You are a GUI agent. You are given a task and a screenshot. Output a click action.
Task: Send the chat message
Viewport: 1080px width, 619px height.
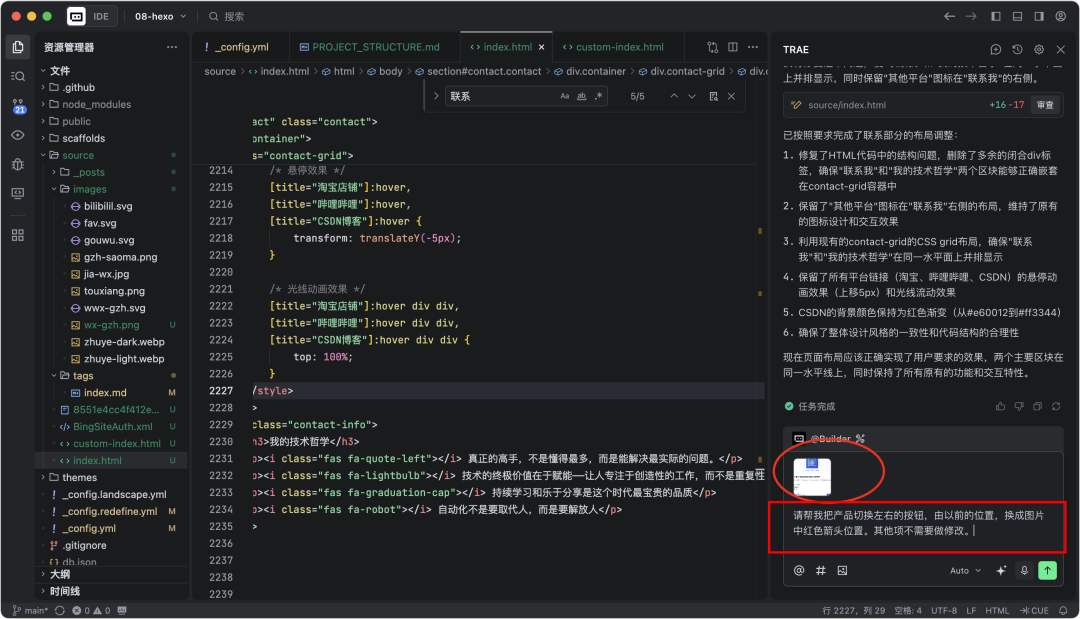tap(1048, 570)
